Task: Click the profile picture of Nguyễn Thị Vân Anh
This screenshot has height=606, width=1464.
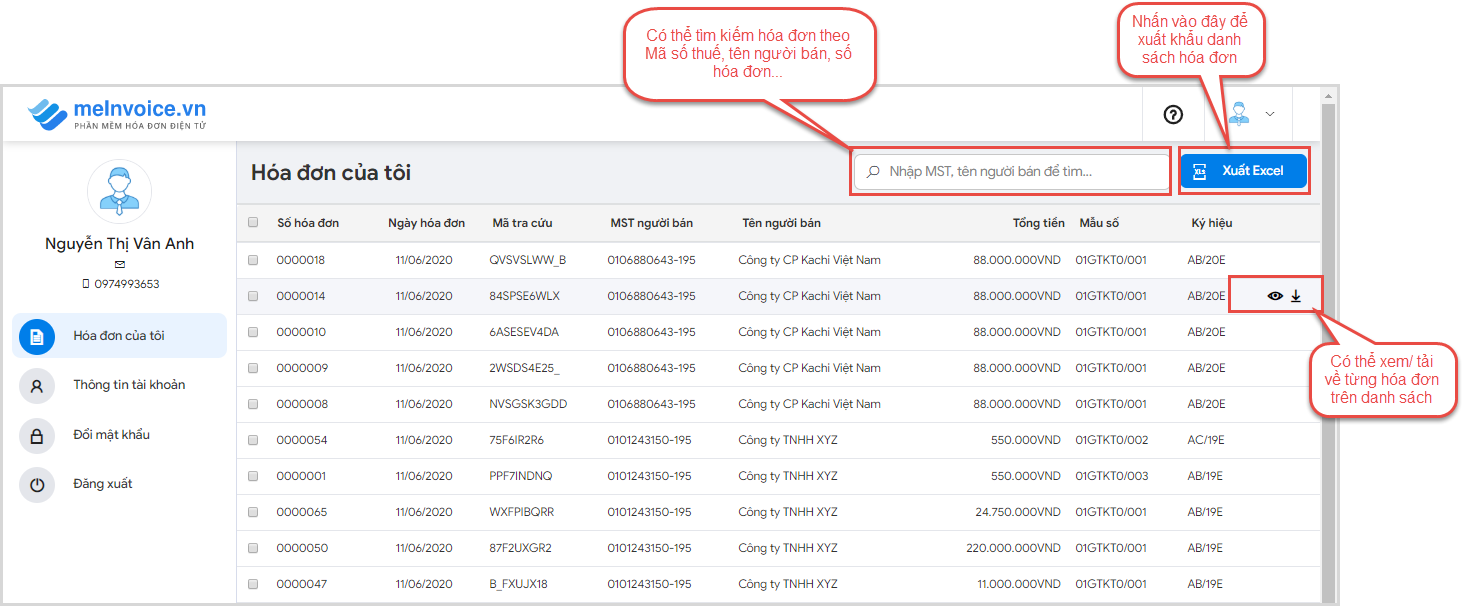Action: (x=119, y=191)
